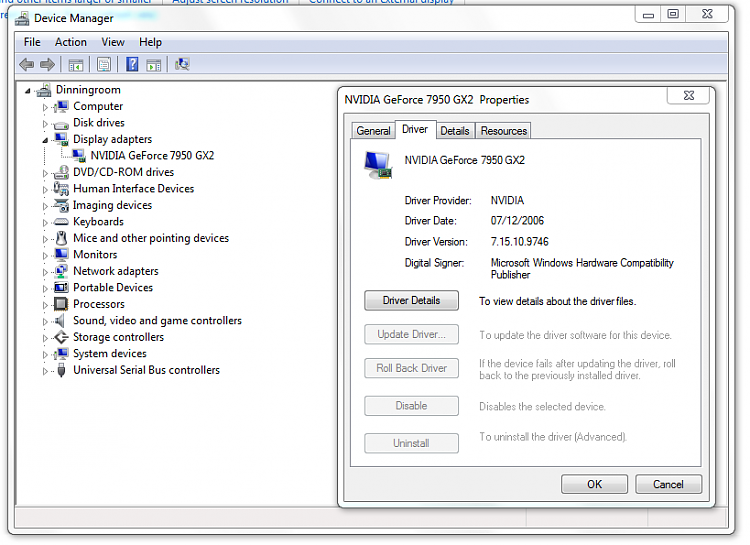
Task: Click the Roll Back Driver button
Action: tap(411, 368)
